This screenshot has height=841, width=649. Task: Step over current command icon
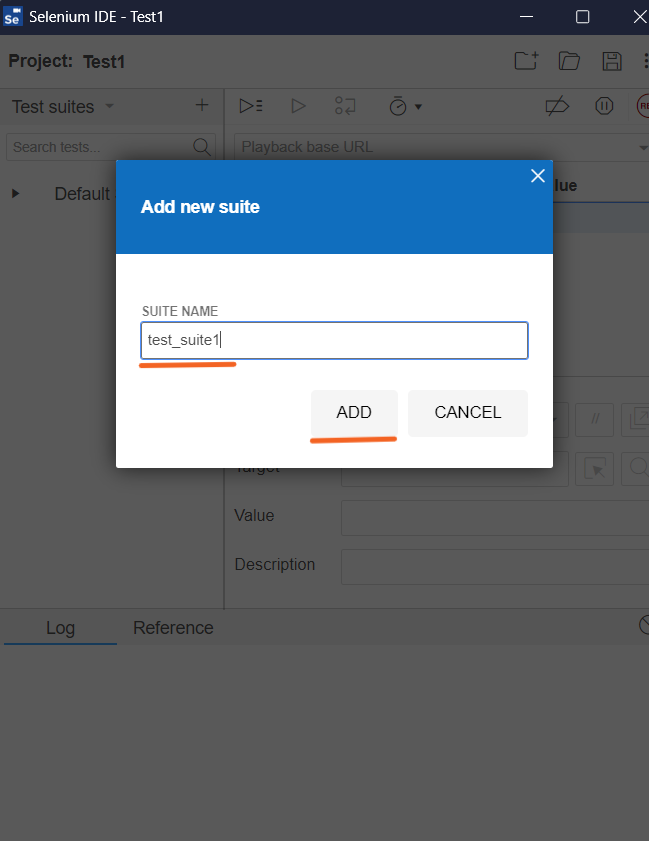pos(345,106)
